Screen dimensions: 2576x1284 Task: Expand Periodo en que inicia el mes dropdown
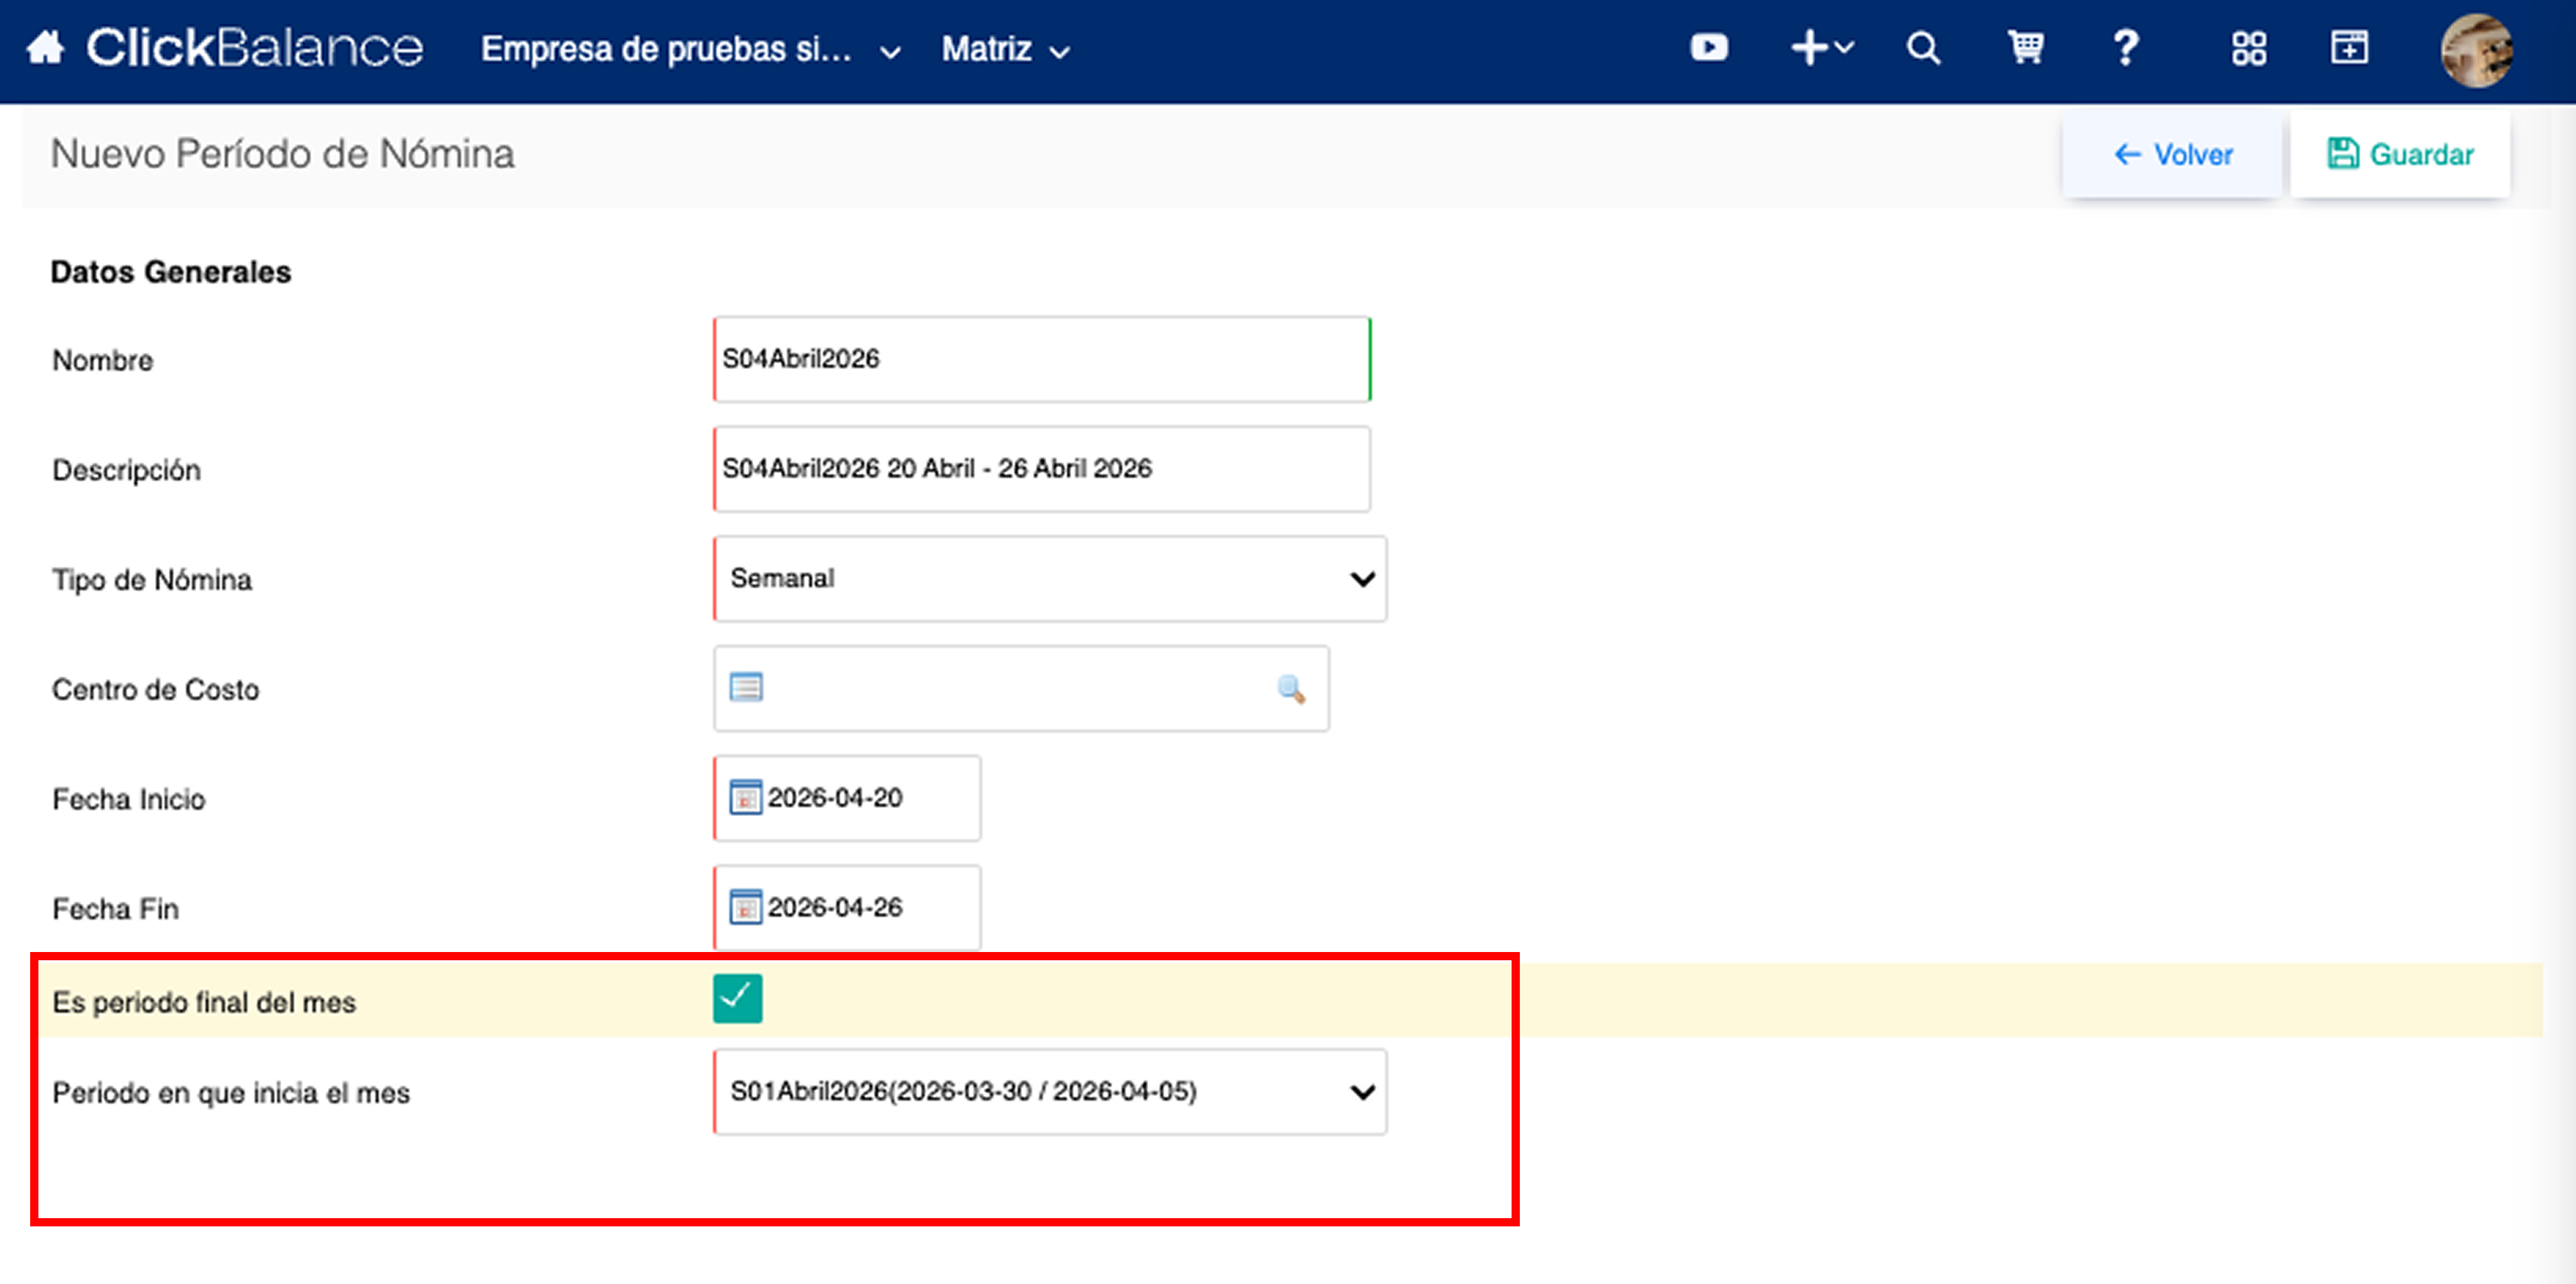[1050, 1092]
